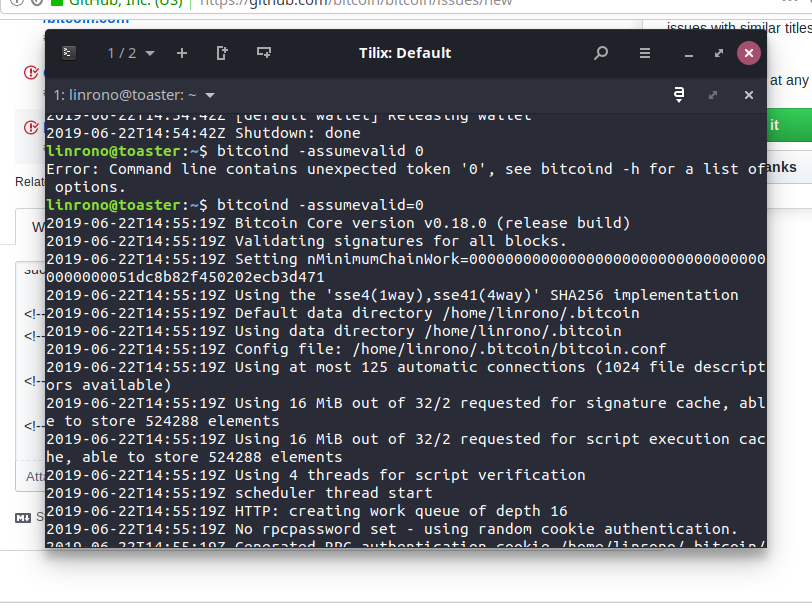Click 'HTTP: creating work queue of depth 16'

307,511
